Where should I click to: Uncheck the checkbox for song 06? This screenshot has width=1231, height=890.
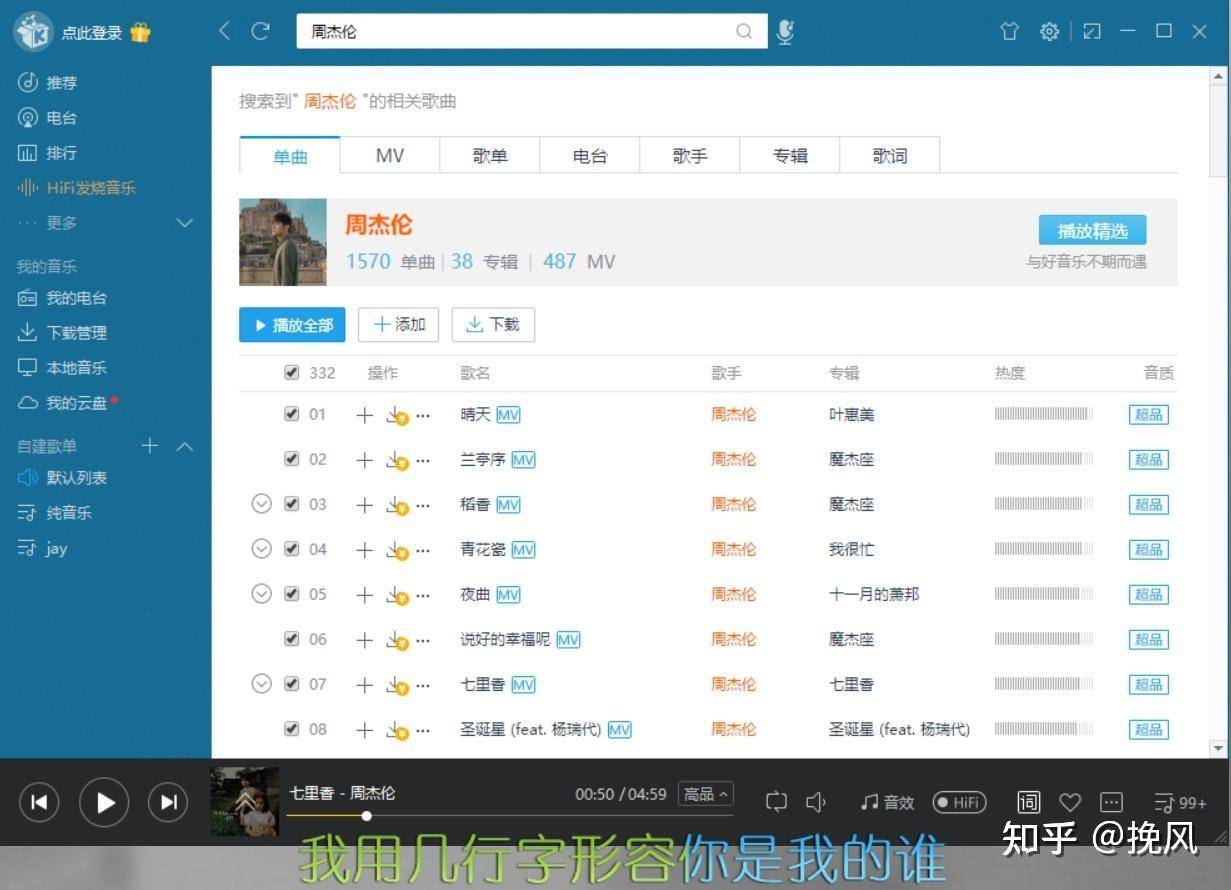click(291, 638)
